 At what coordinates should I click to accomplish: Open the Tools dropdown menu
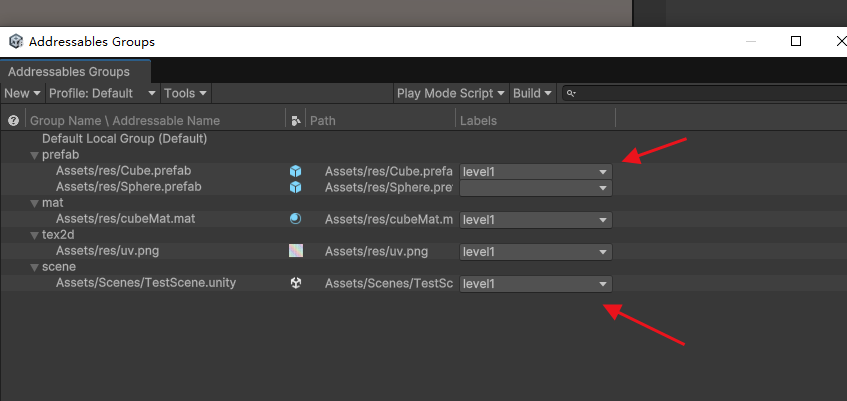(186, 93)
